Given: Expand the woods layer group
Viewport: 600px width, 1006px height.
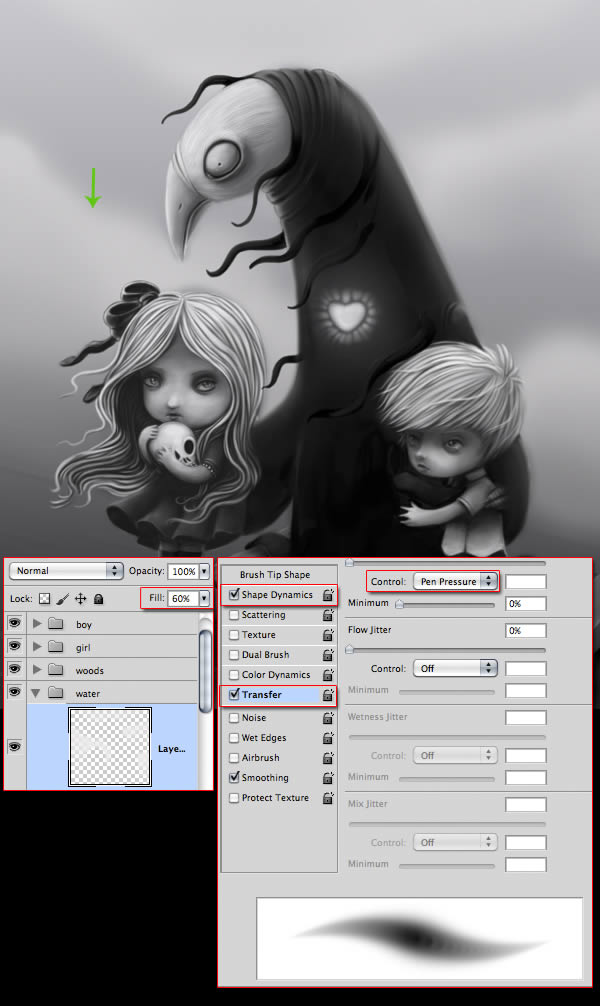Looking at the screenshot, I should (x=37, y=670).
